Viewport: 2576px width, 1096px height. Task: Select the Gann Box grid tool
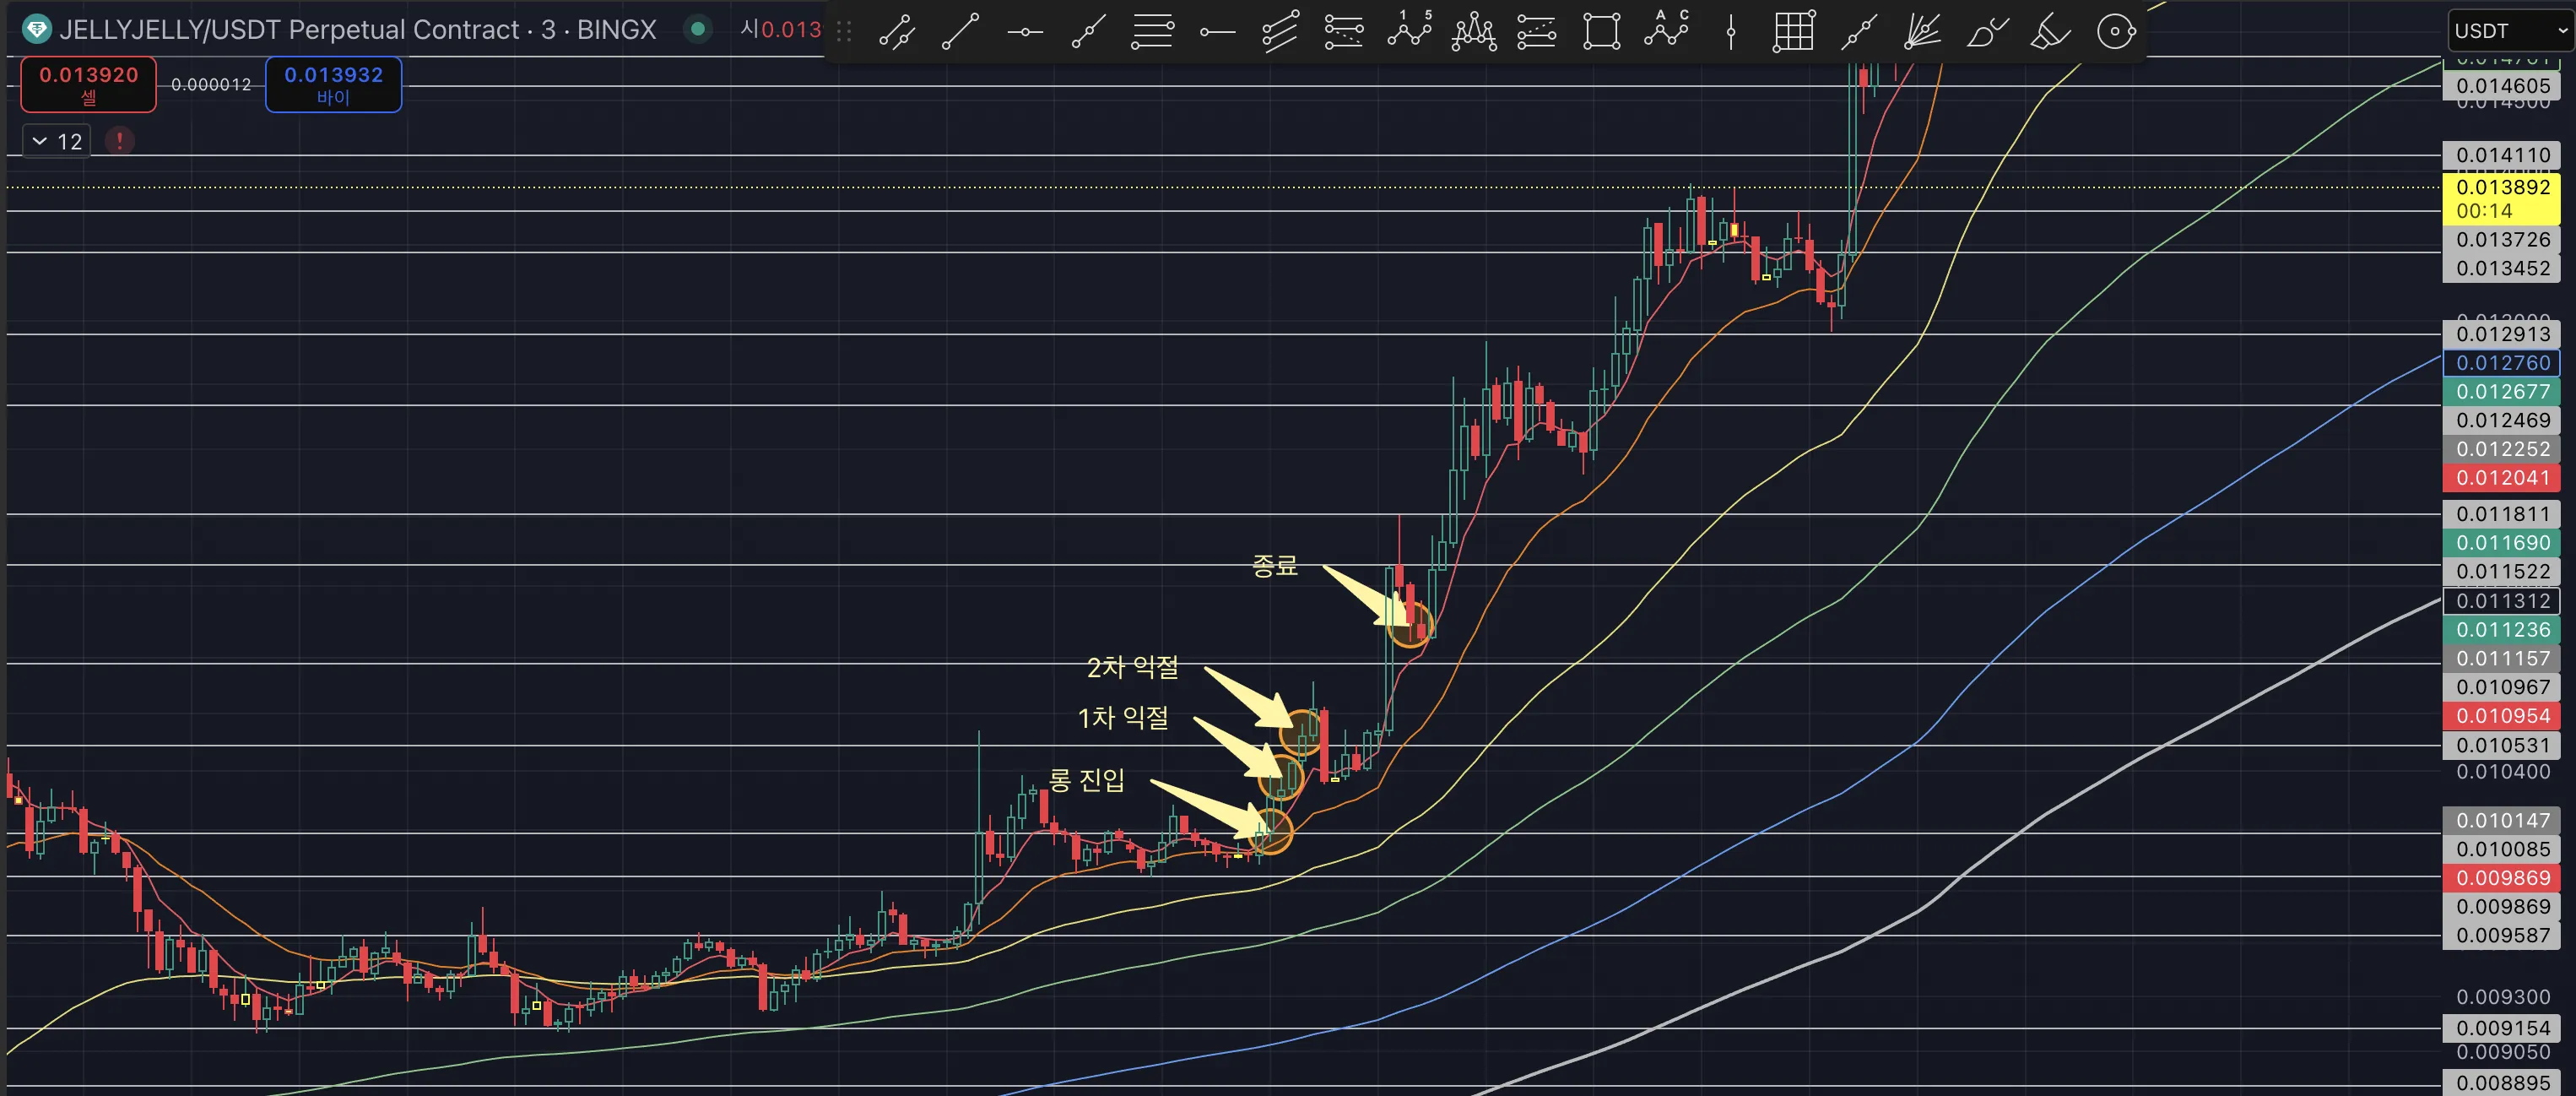[1793, 31]
